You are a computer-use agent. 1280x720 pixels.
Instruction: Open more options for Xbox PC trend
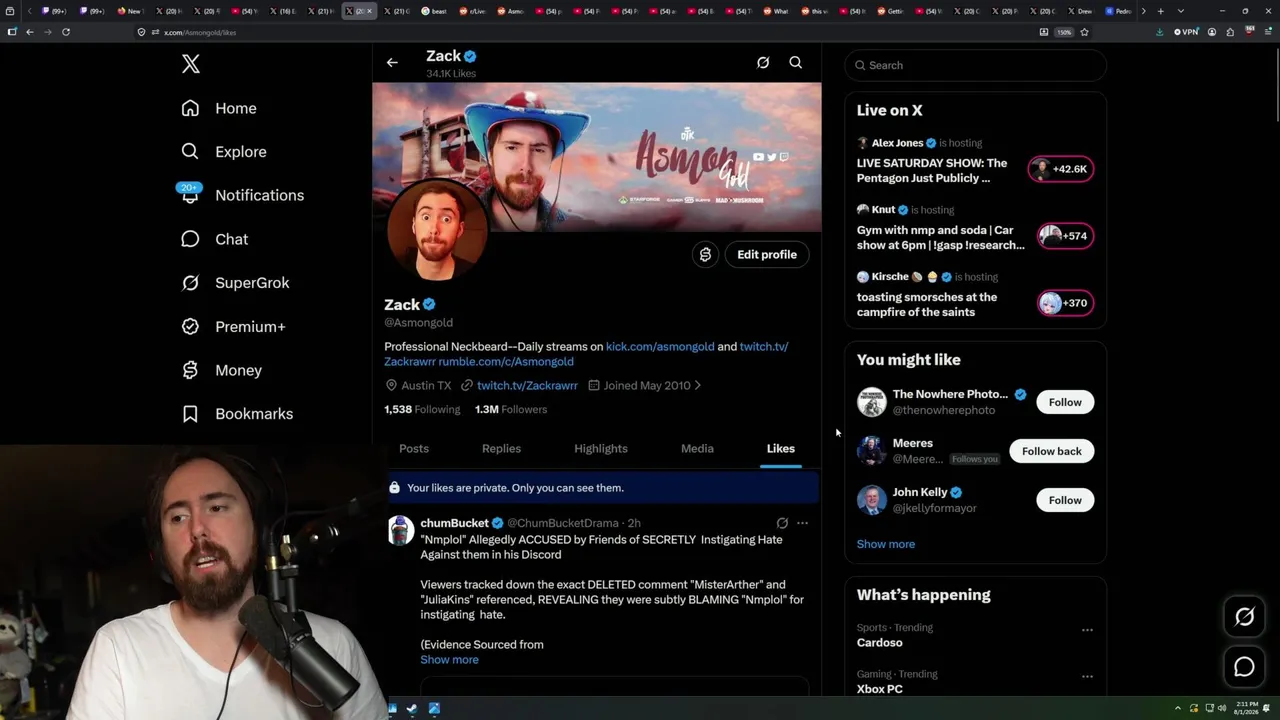[x=1087, y=676]
